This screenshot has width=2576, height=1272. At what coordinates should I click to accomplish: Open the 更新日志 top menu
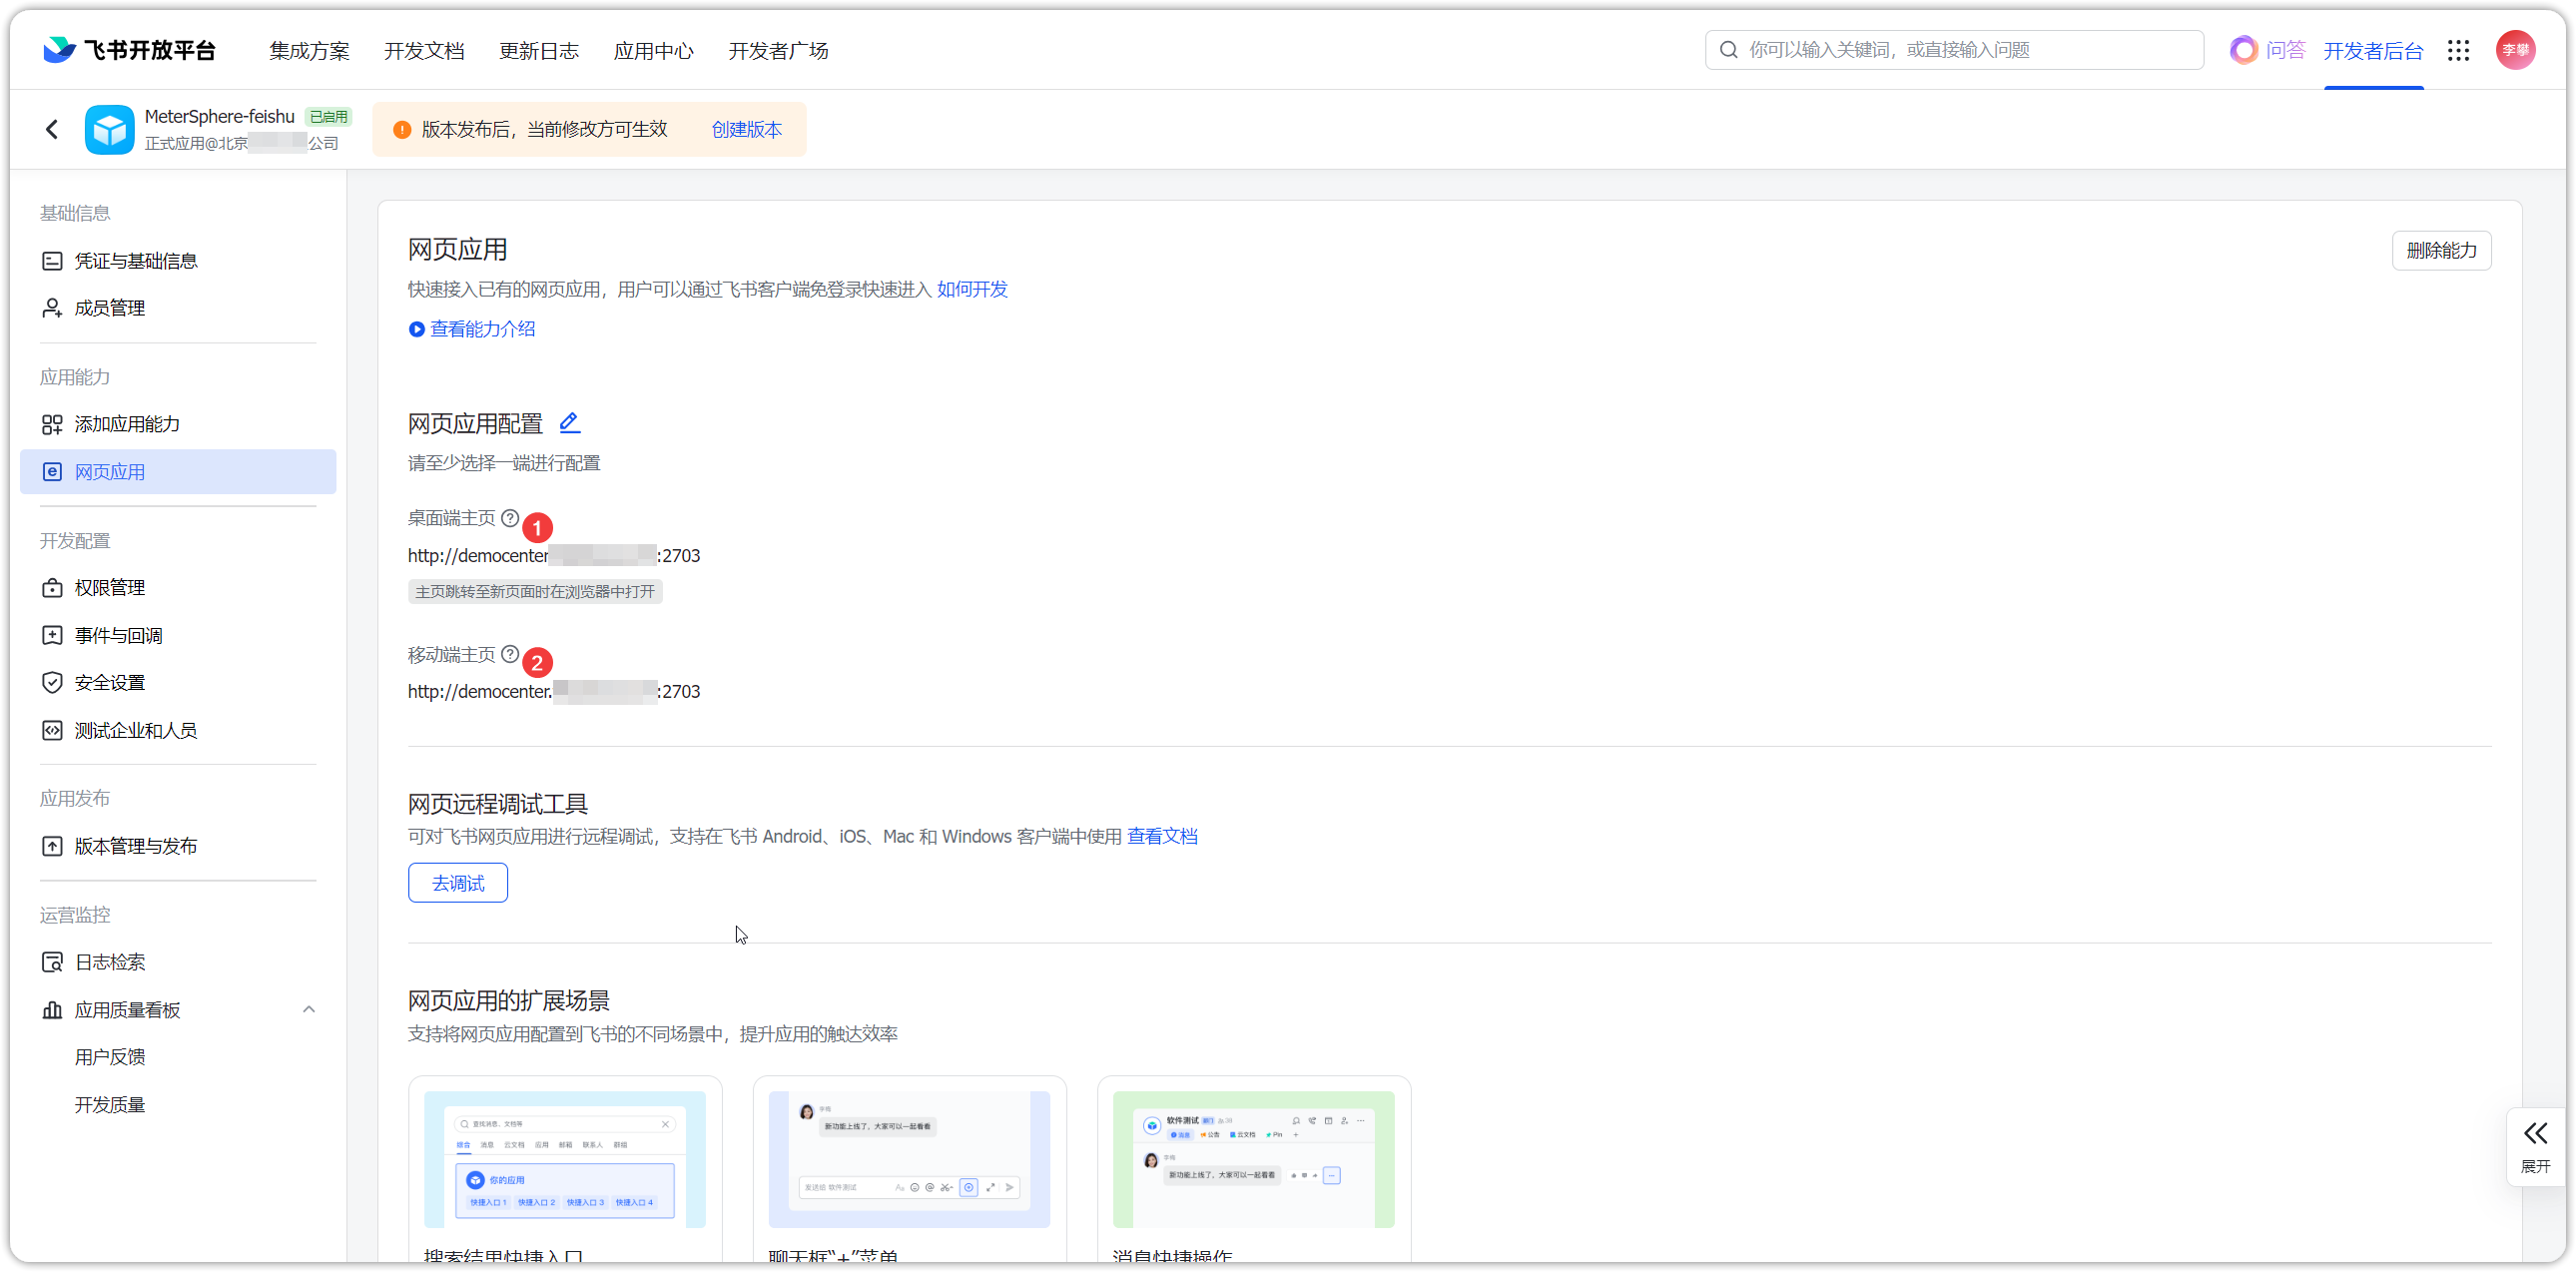(x=539, y=51)
